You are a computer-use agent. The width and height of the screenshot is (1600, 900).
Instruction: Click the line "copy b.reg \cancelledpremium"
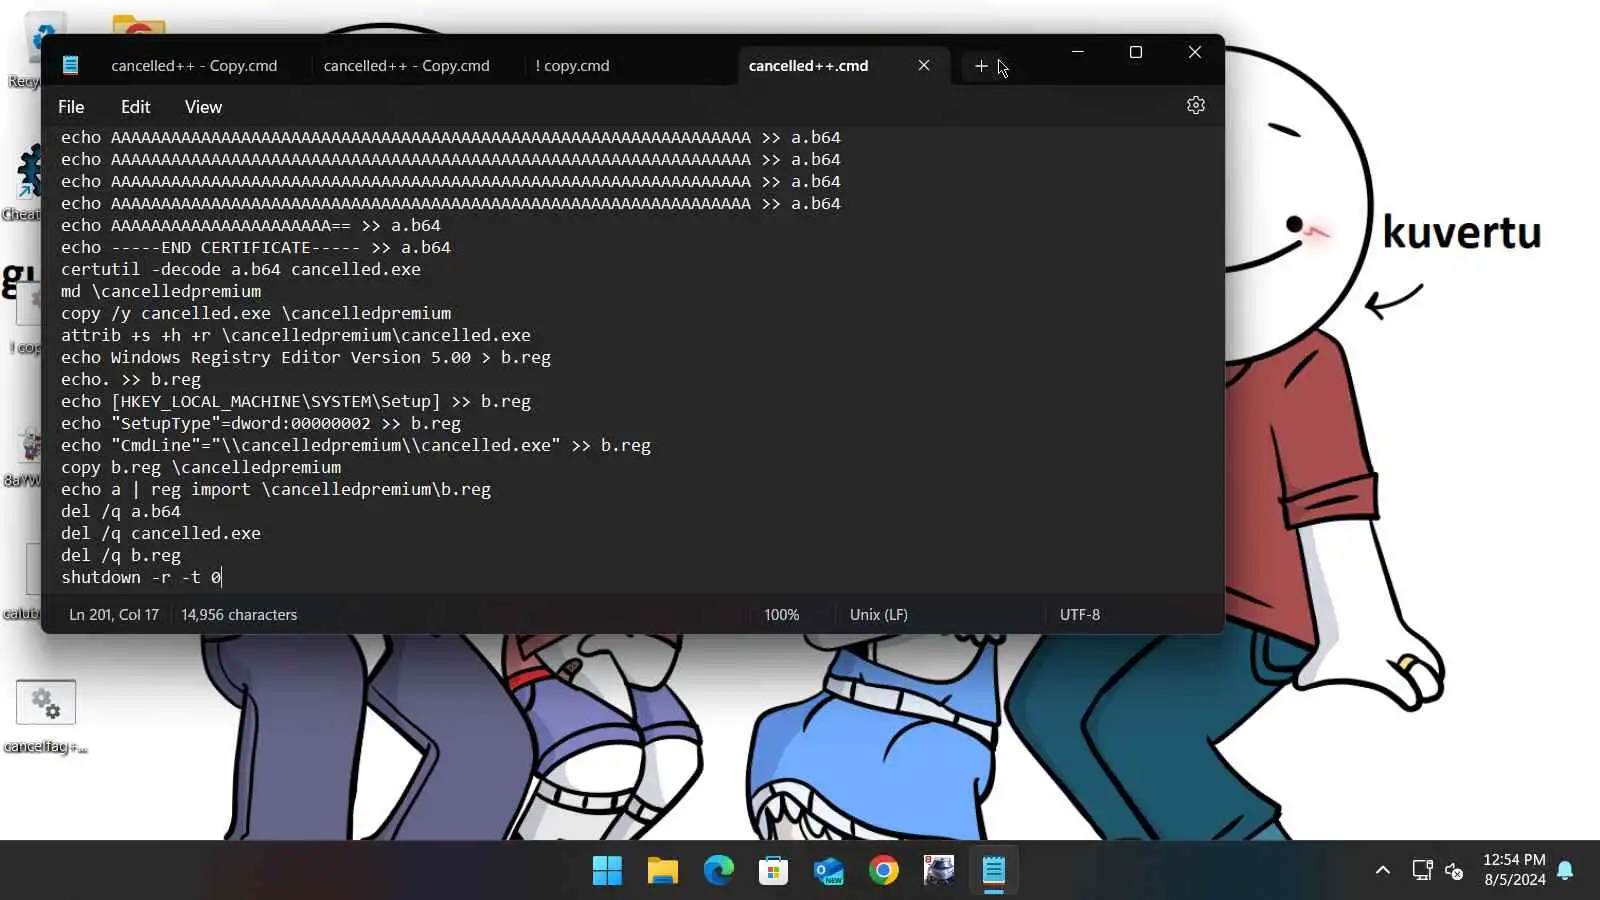(x=201, y=468)
